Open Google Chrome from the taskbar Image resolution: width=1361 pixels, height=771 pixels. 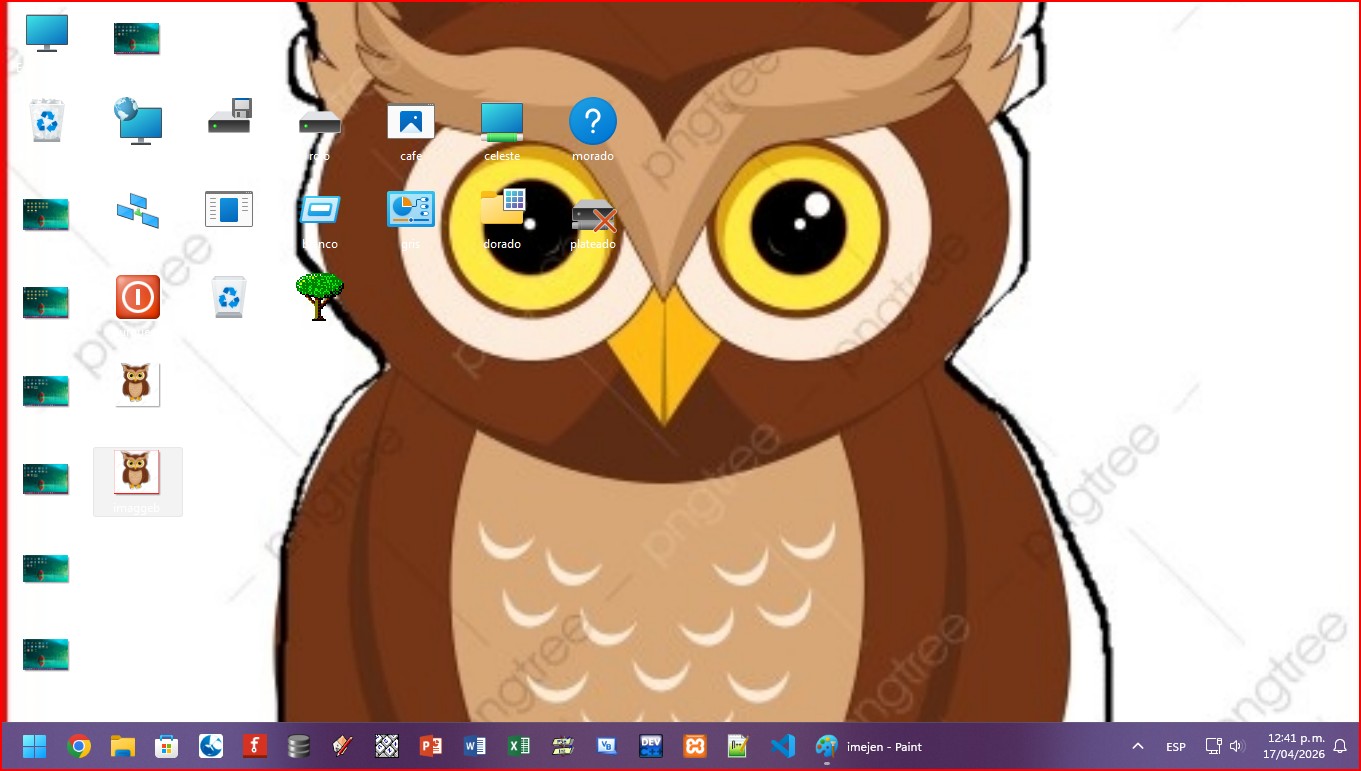(79, 747)
